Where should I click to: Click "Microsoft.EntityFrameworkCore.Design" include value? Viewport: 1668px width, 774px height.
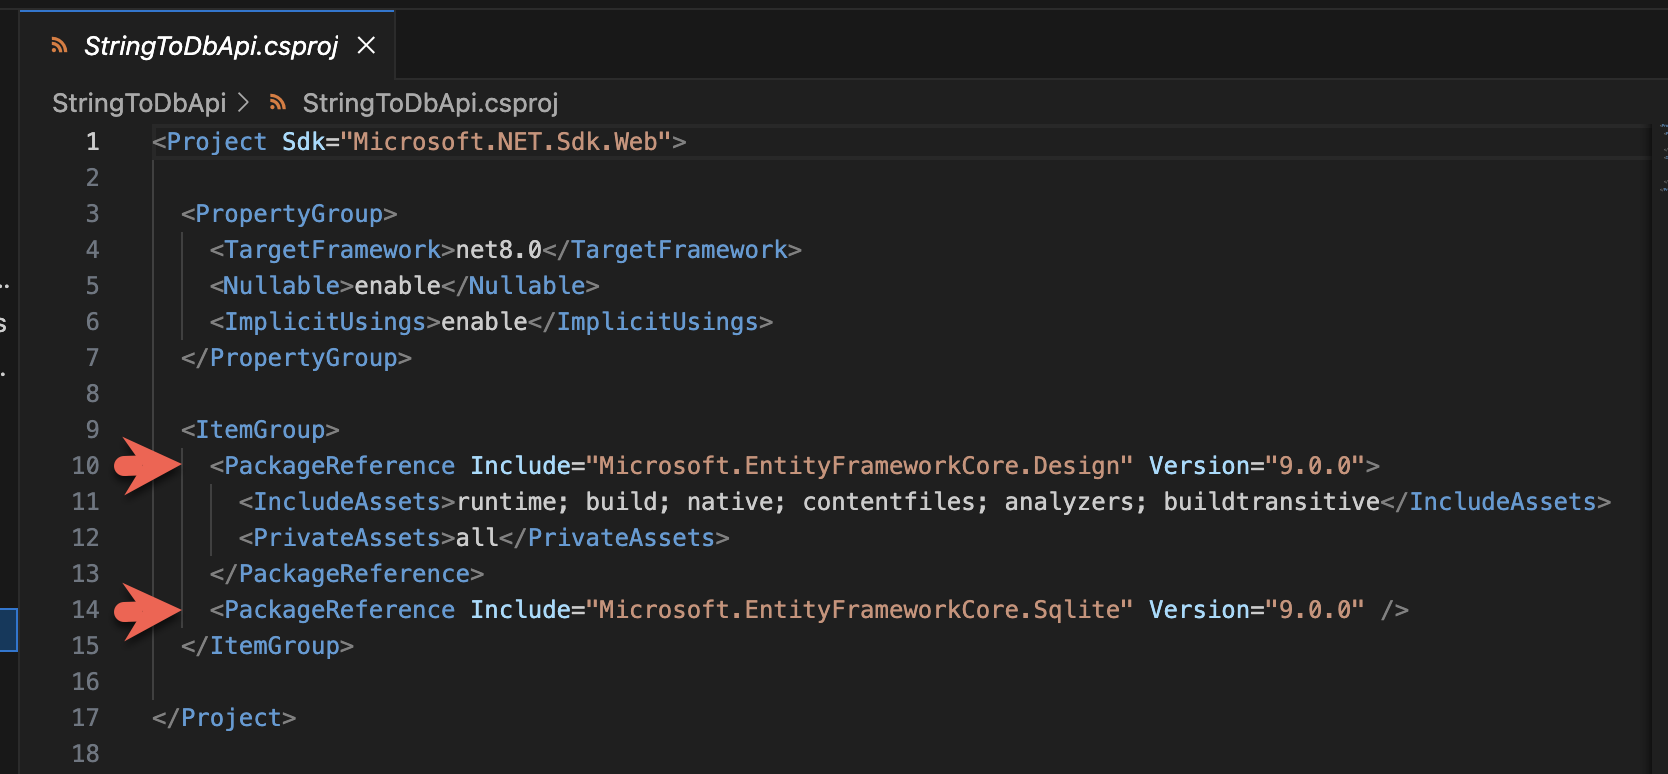coord(859,466)
